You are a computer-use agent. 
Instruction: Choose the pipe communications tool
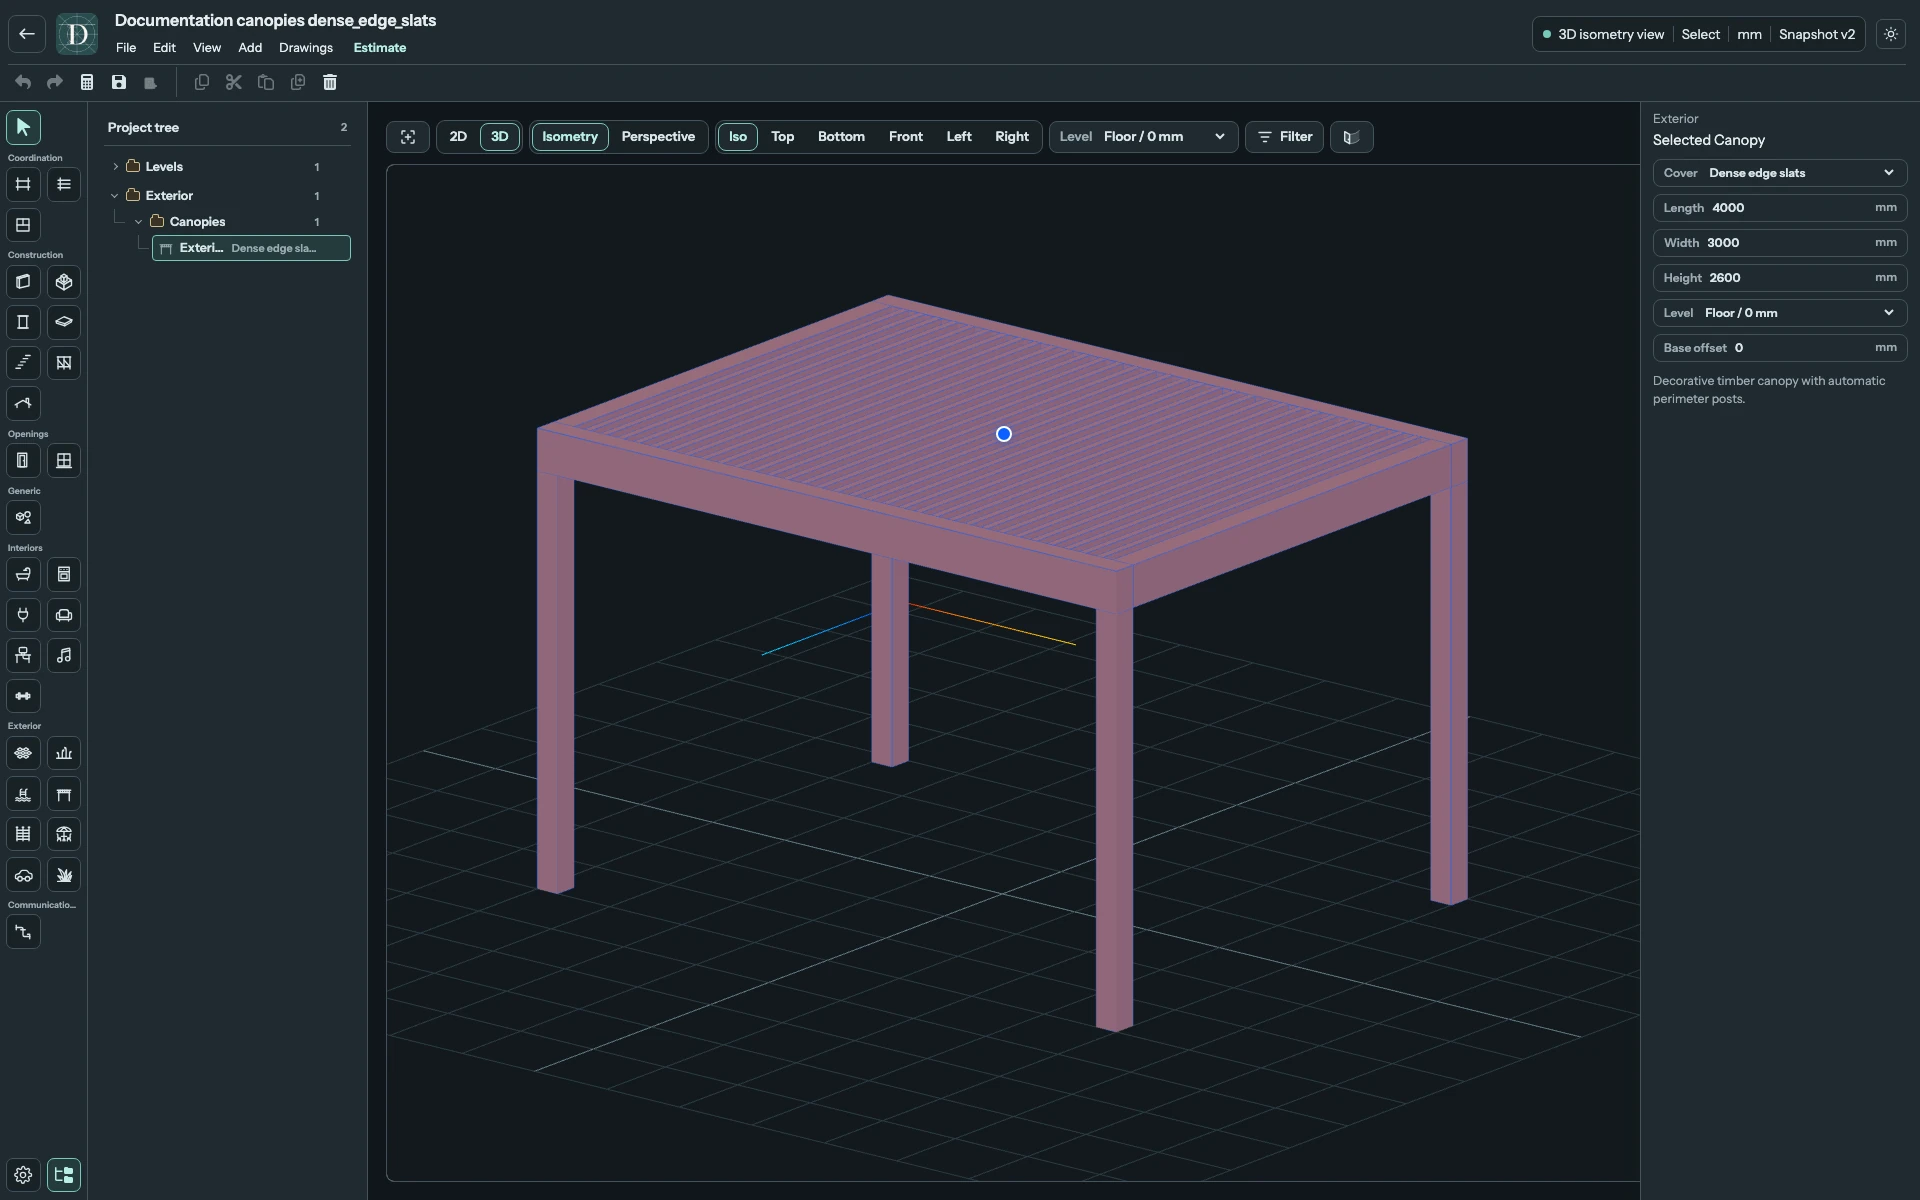[x=23, y=932]
